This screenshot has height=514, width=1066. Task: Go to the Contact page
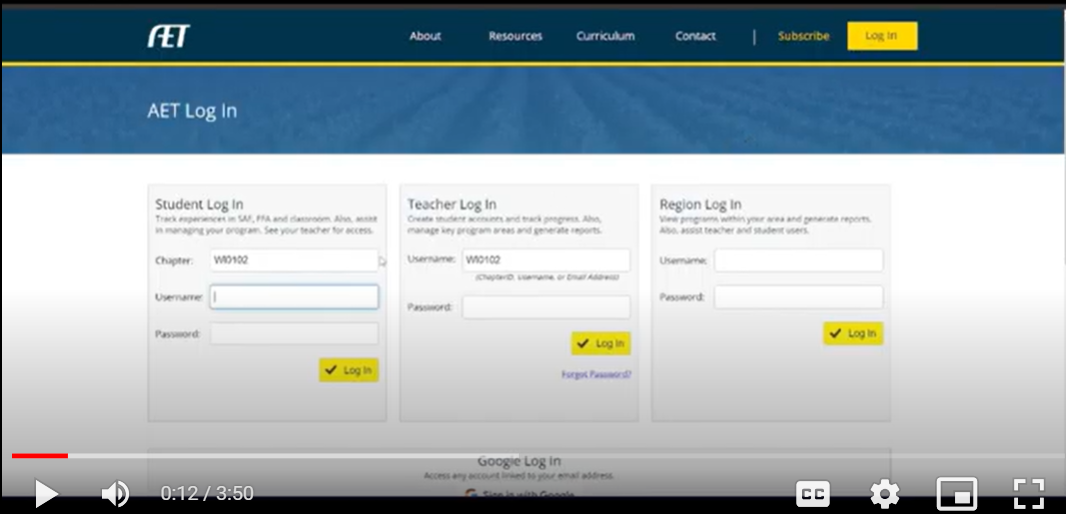pyautogui.click(x=695, y=36)
